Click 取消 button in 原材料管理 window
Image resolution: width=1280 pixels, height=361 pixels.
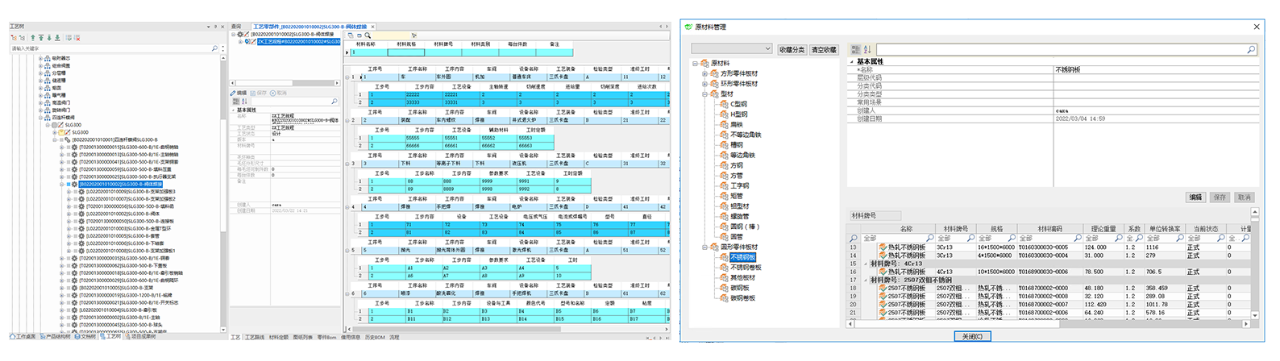tap(1244, 197)
